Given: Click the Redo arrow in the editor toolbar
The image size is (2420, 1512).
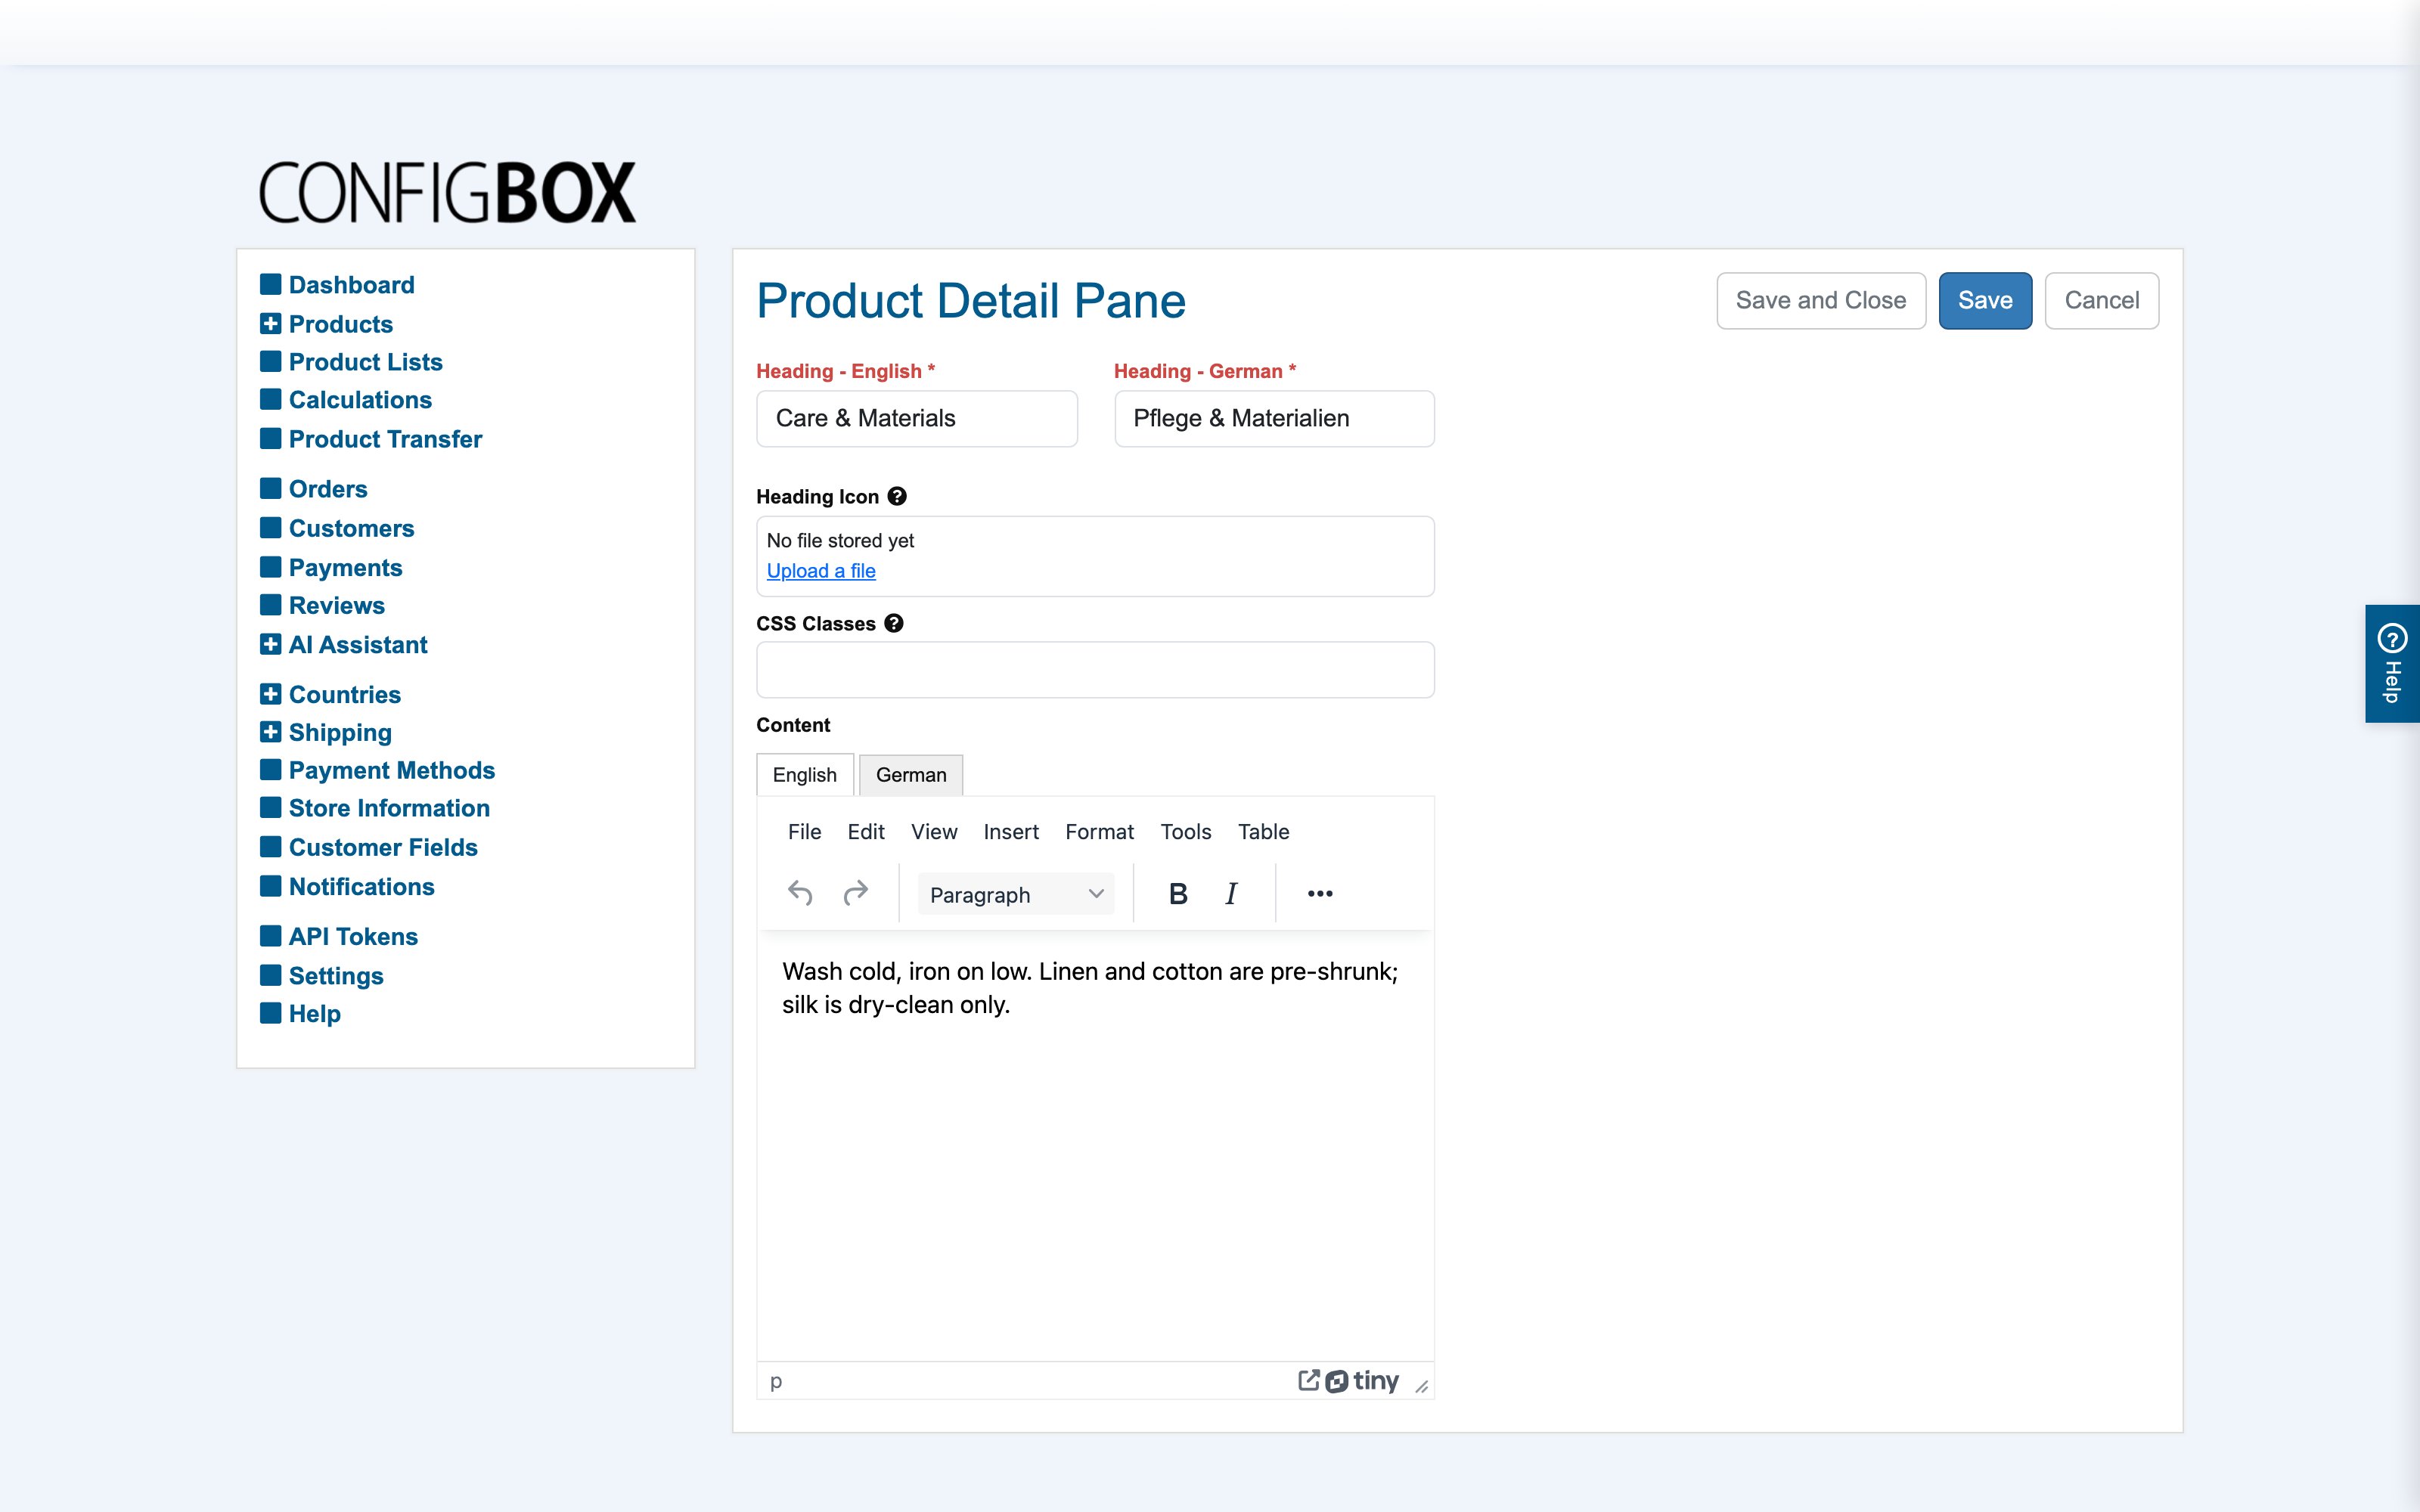Looking at the screenshot, I should pos(856,893).
